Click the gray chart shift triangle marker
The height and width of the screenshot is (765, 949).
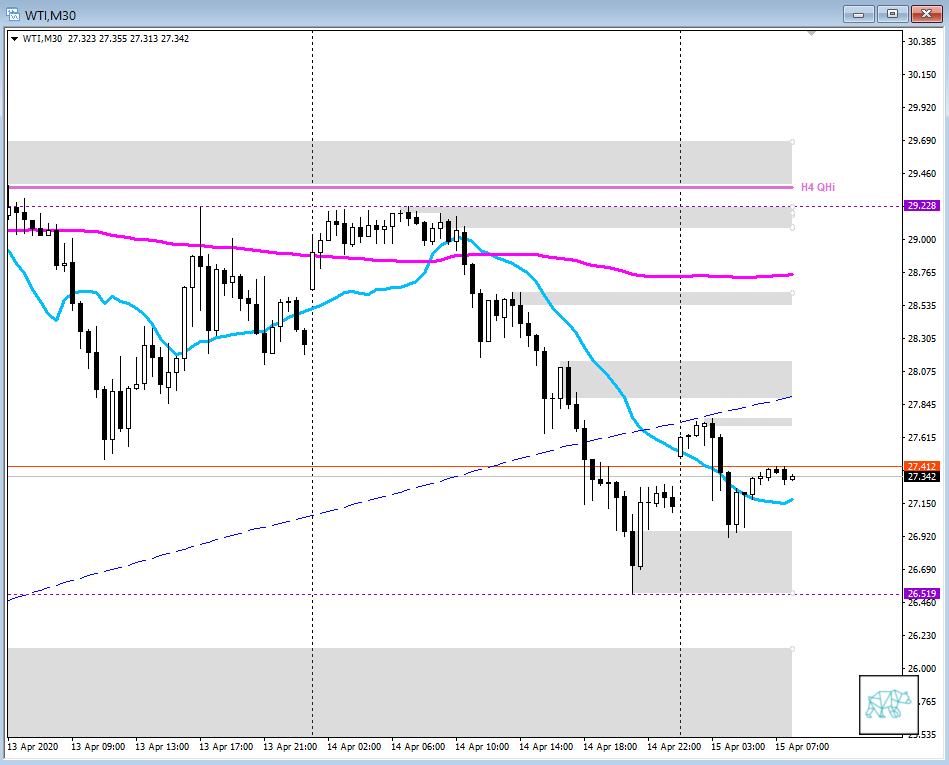pyautogui.click(x=812, y=34)
